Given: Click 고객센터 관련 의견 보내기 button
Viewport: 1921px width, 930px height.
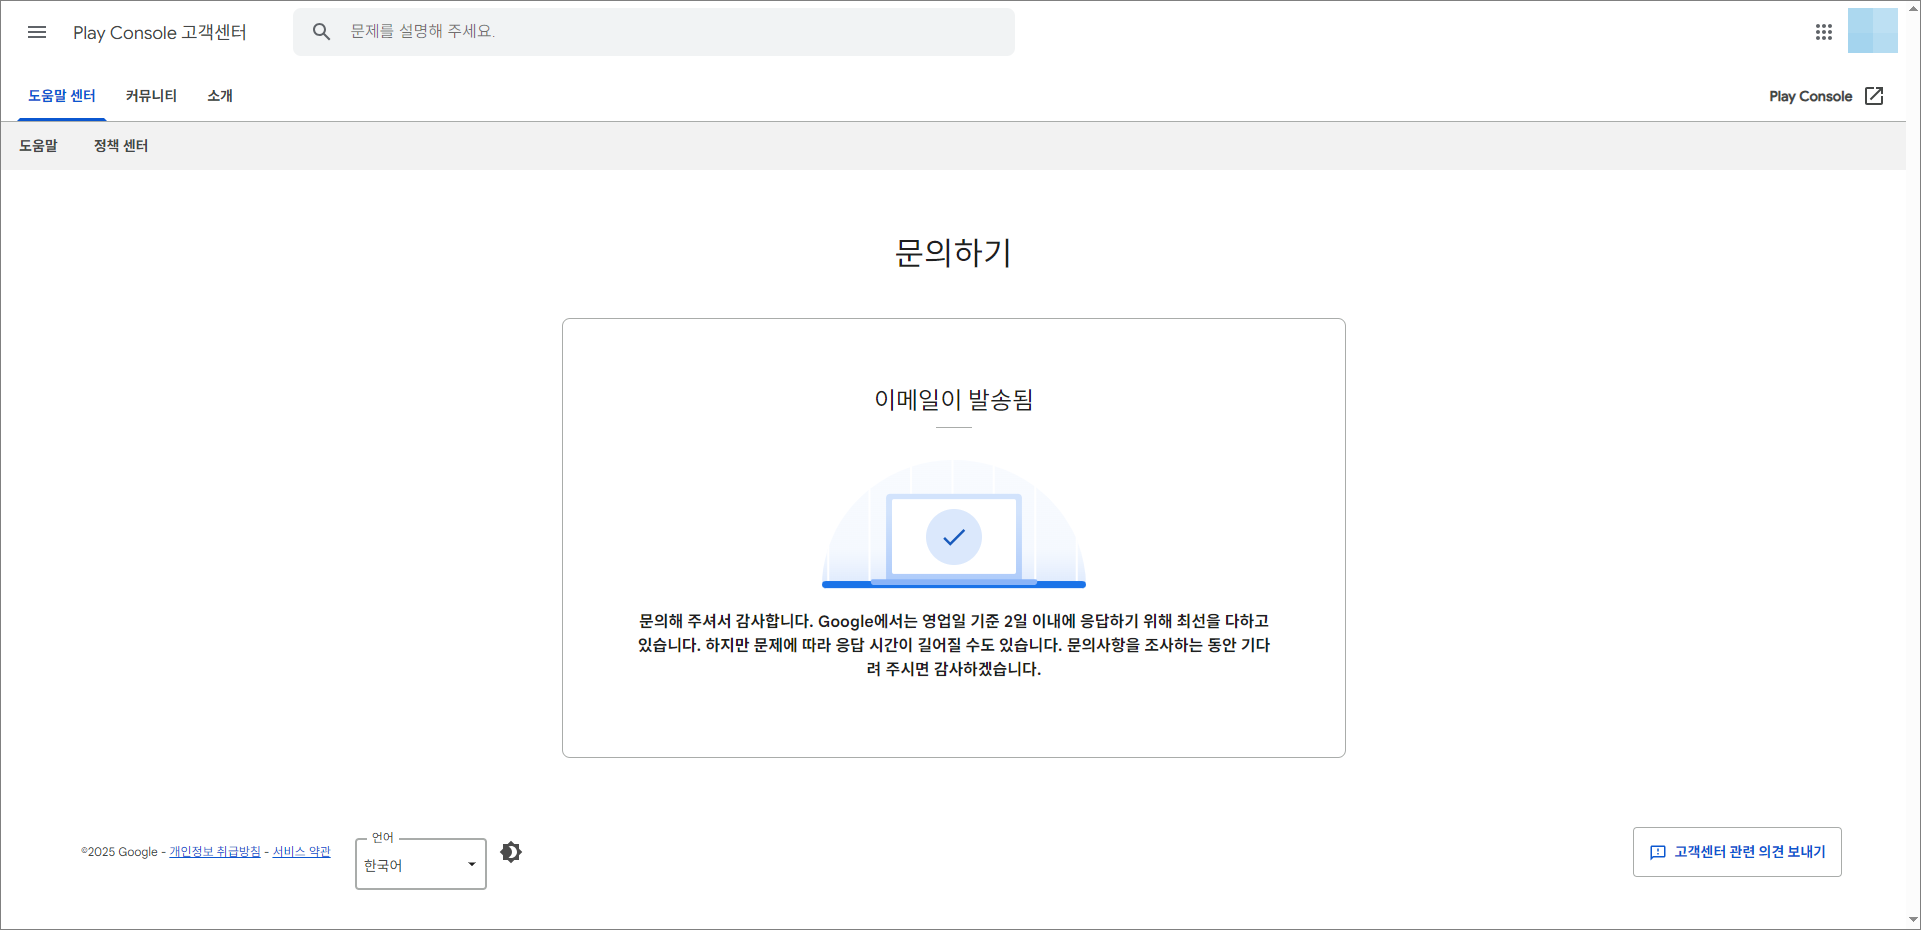Looking at the screenshot, I should [1737, 852].
